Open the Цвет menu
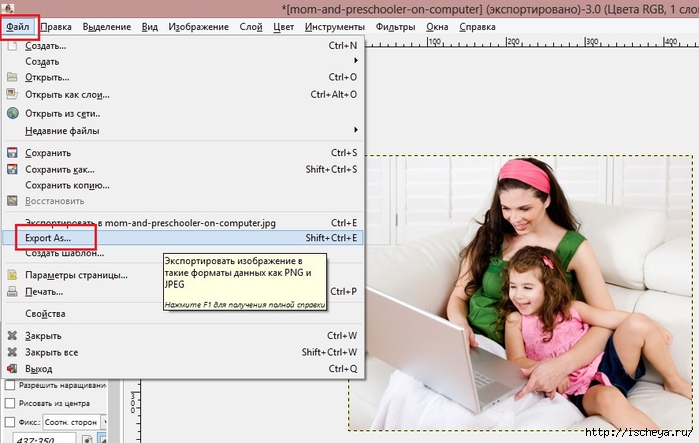This screenshot has width=699, height=443. tap(284, 27)
